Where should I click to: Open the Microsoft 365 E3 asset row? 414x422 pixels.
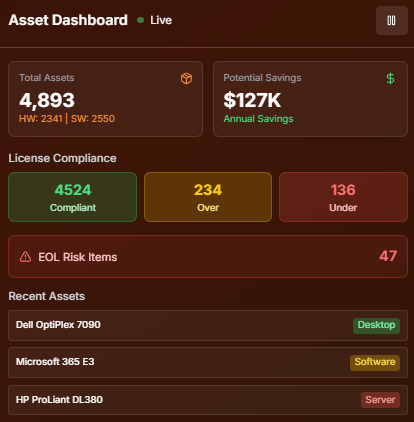pos(208,362)
